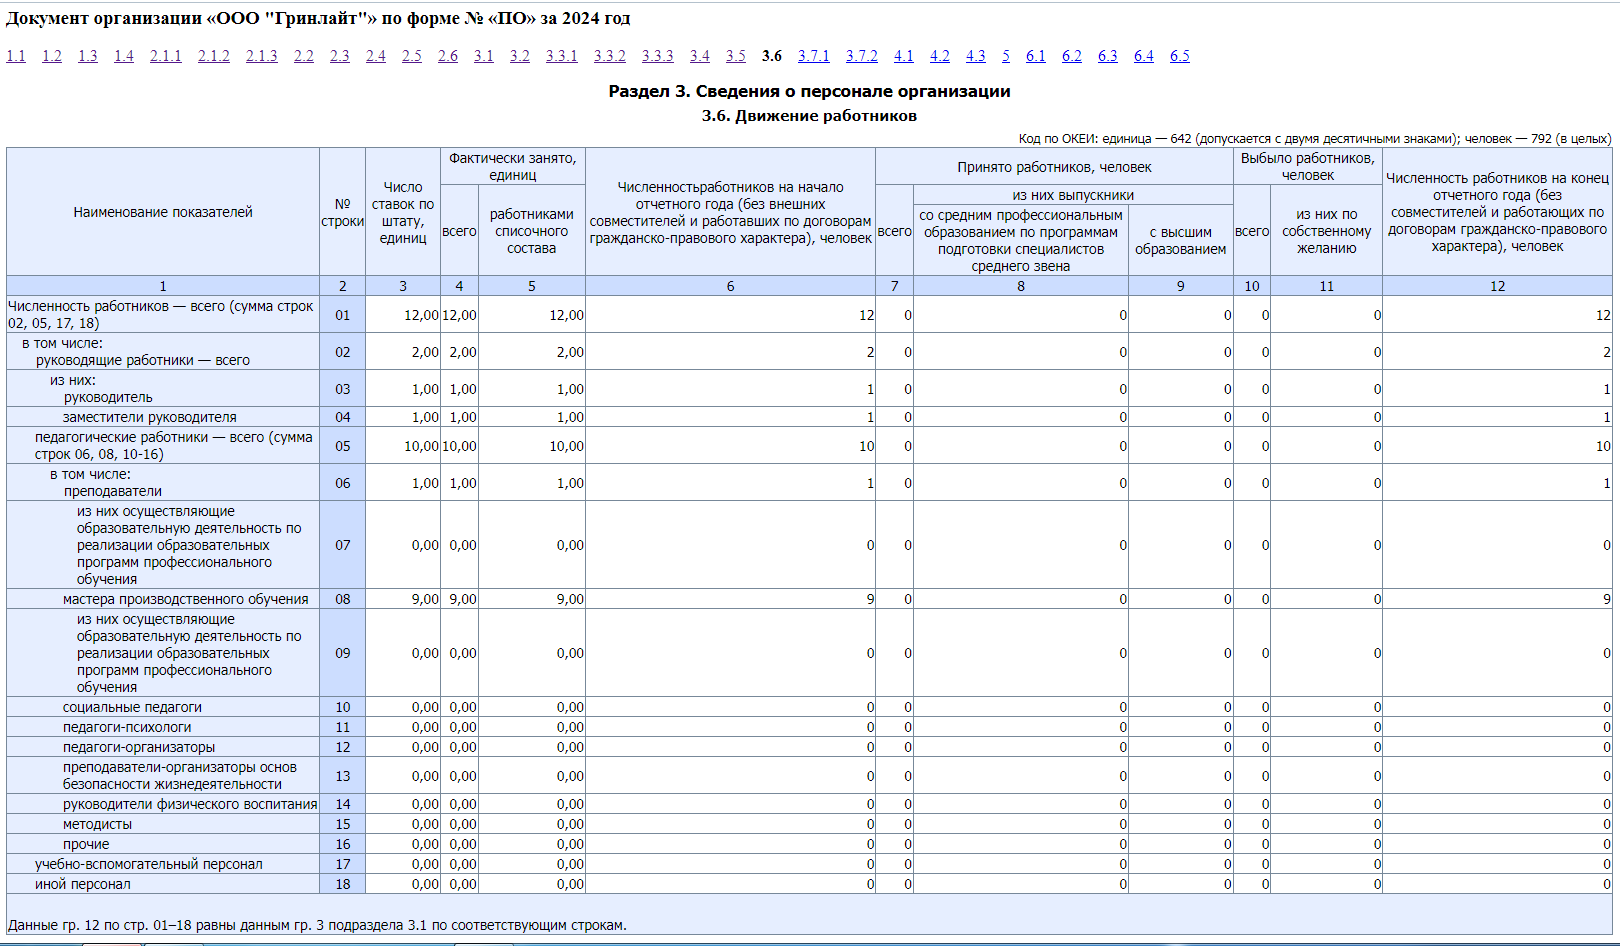Click subheading "3.6. Движение работников"
1620x946 pixels.
[x=809, y=116]
